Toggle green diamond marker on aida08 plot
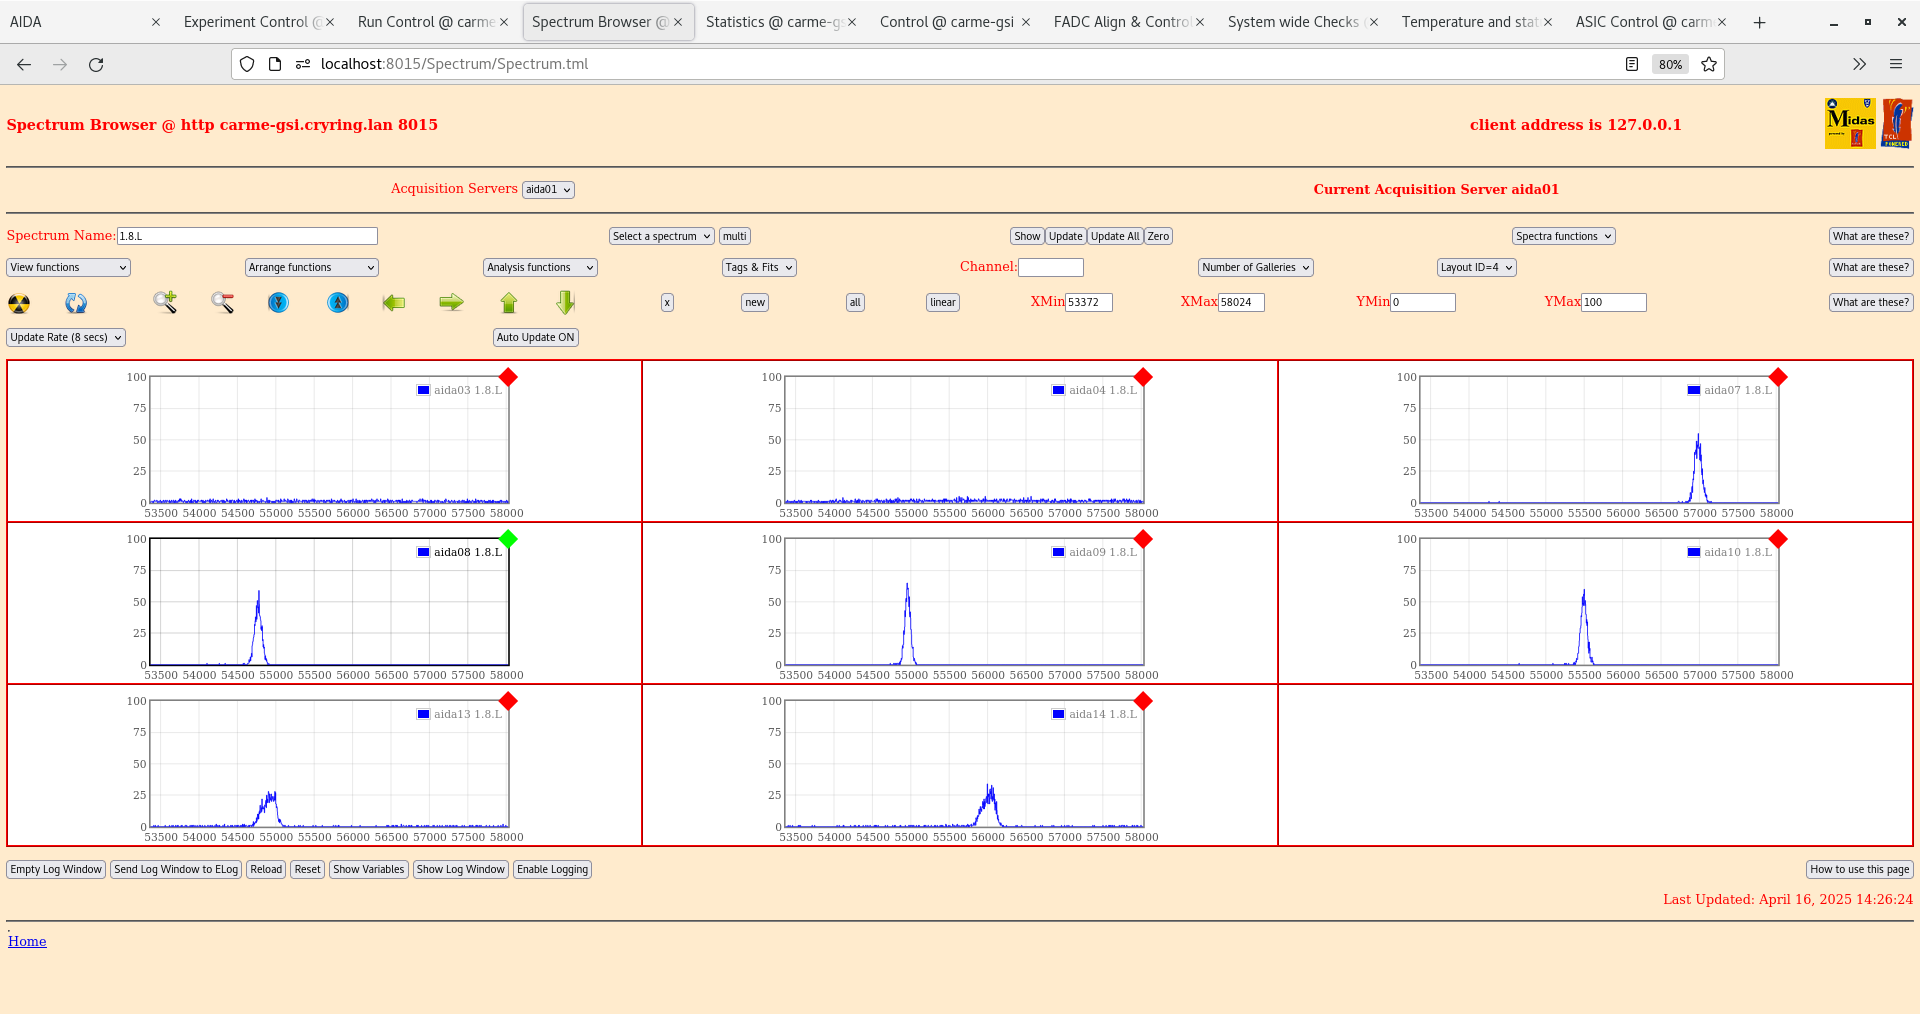Viewport: 1920px width, 1014px height. pos(508,539)
